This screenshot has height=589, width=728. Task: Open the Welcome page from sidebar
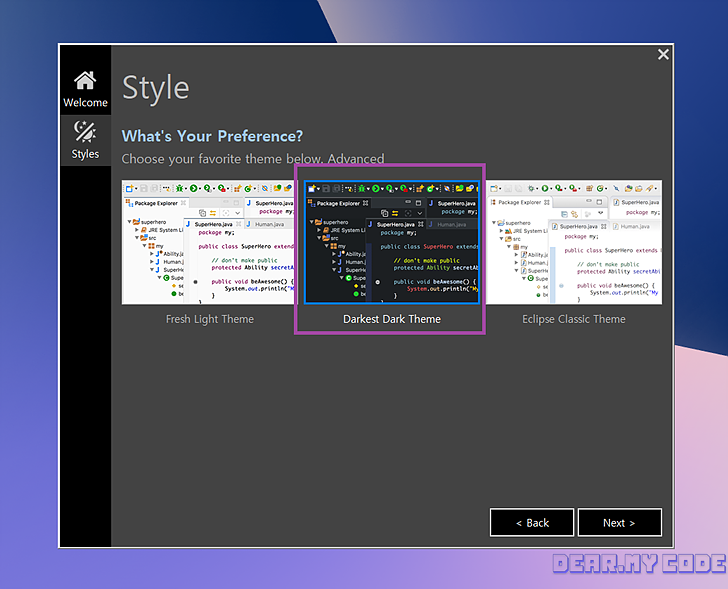pos(85,90)
